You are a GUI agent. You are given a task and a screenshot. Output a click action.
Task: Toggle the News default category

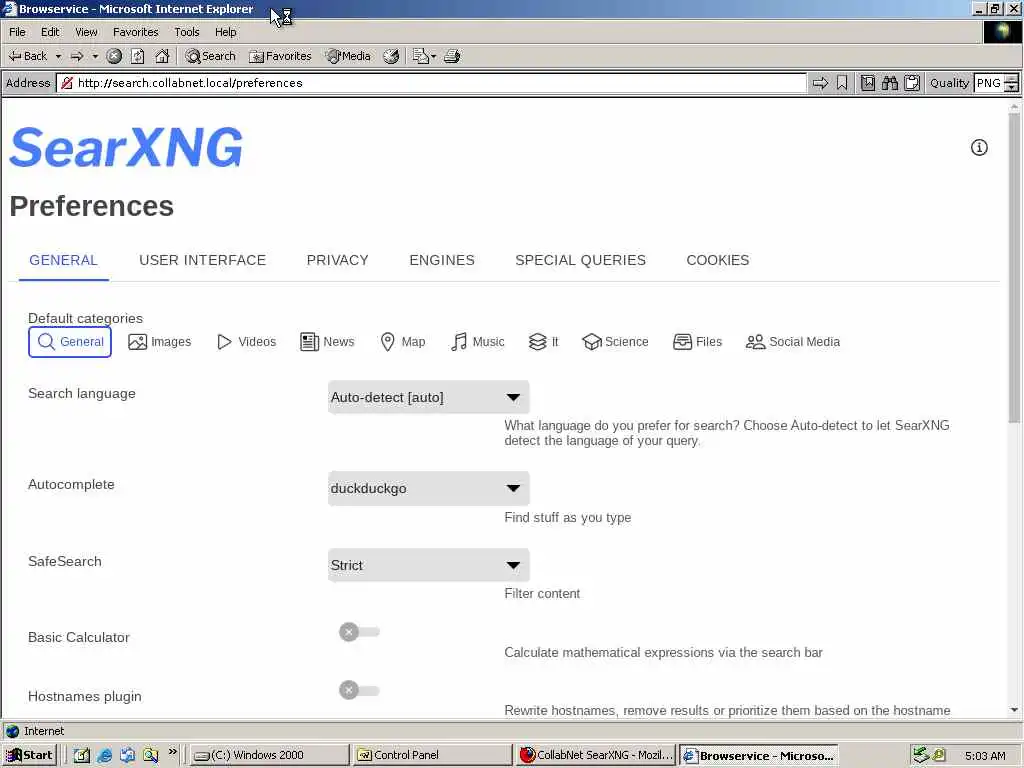tap(327, 342)
